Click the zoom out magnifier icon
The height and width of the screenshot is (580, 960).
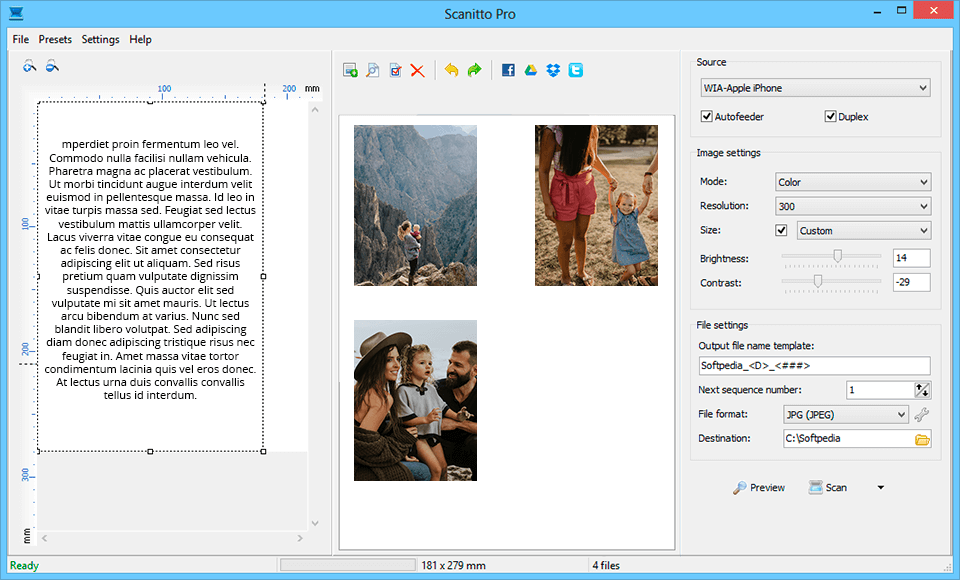(x=52, y=66)
